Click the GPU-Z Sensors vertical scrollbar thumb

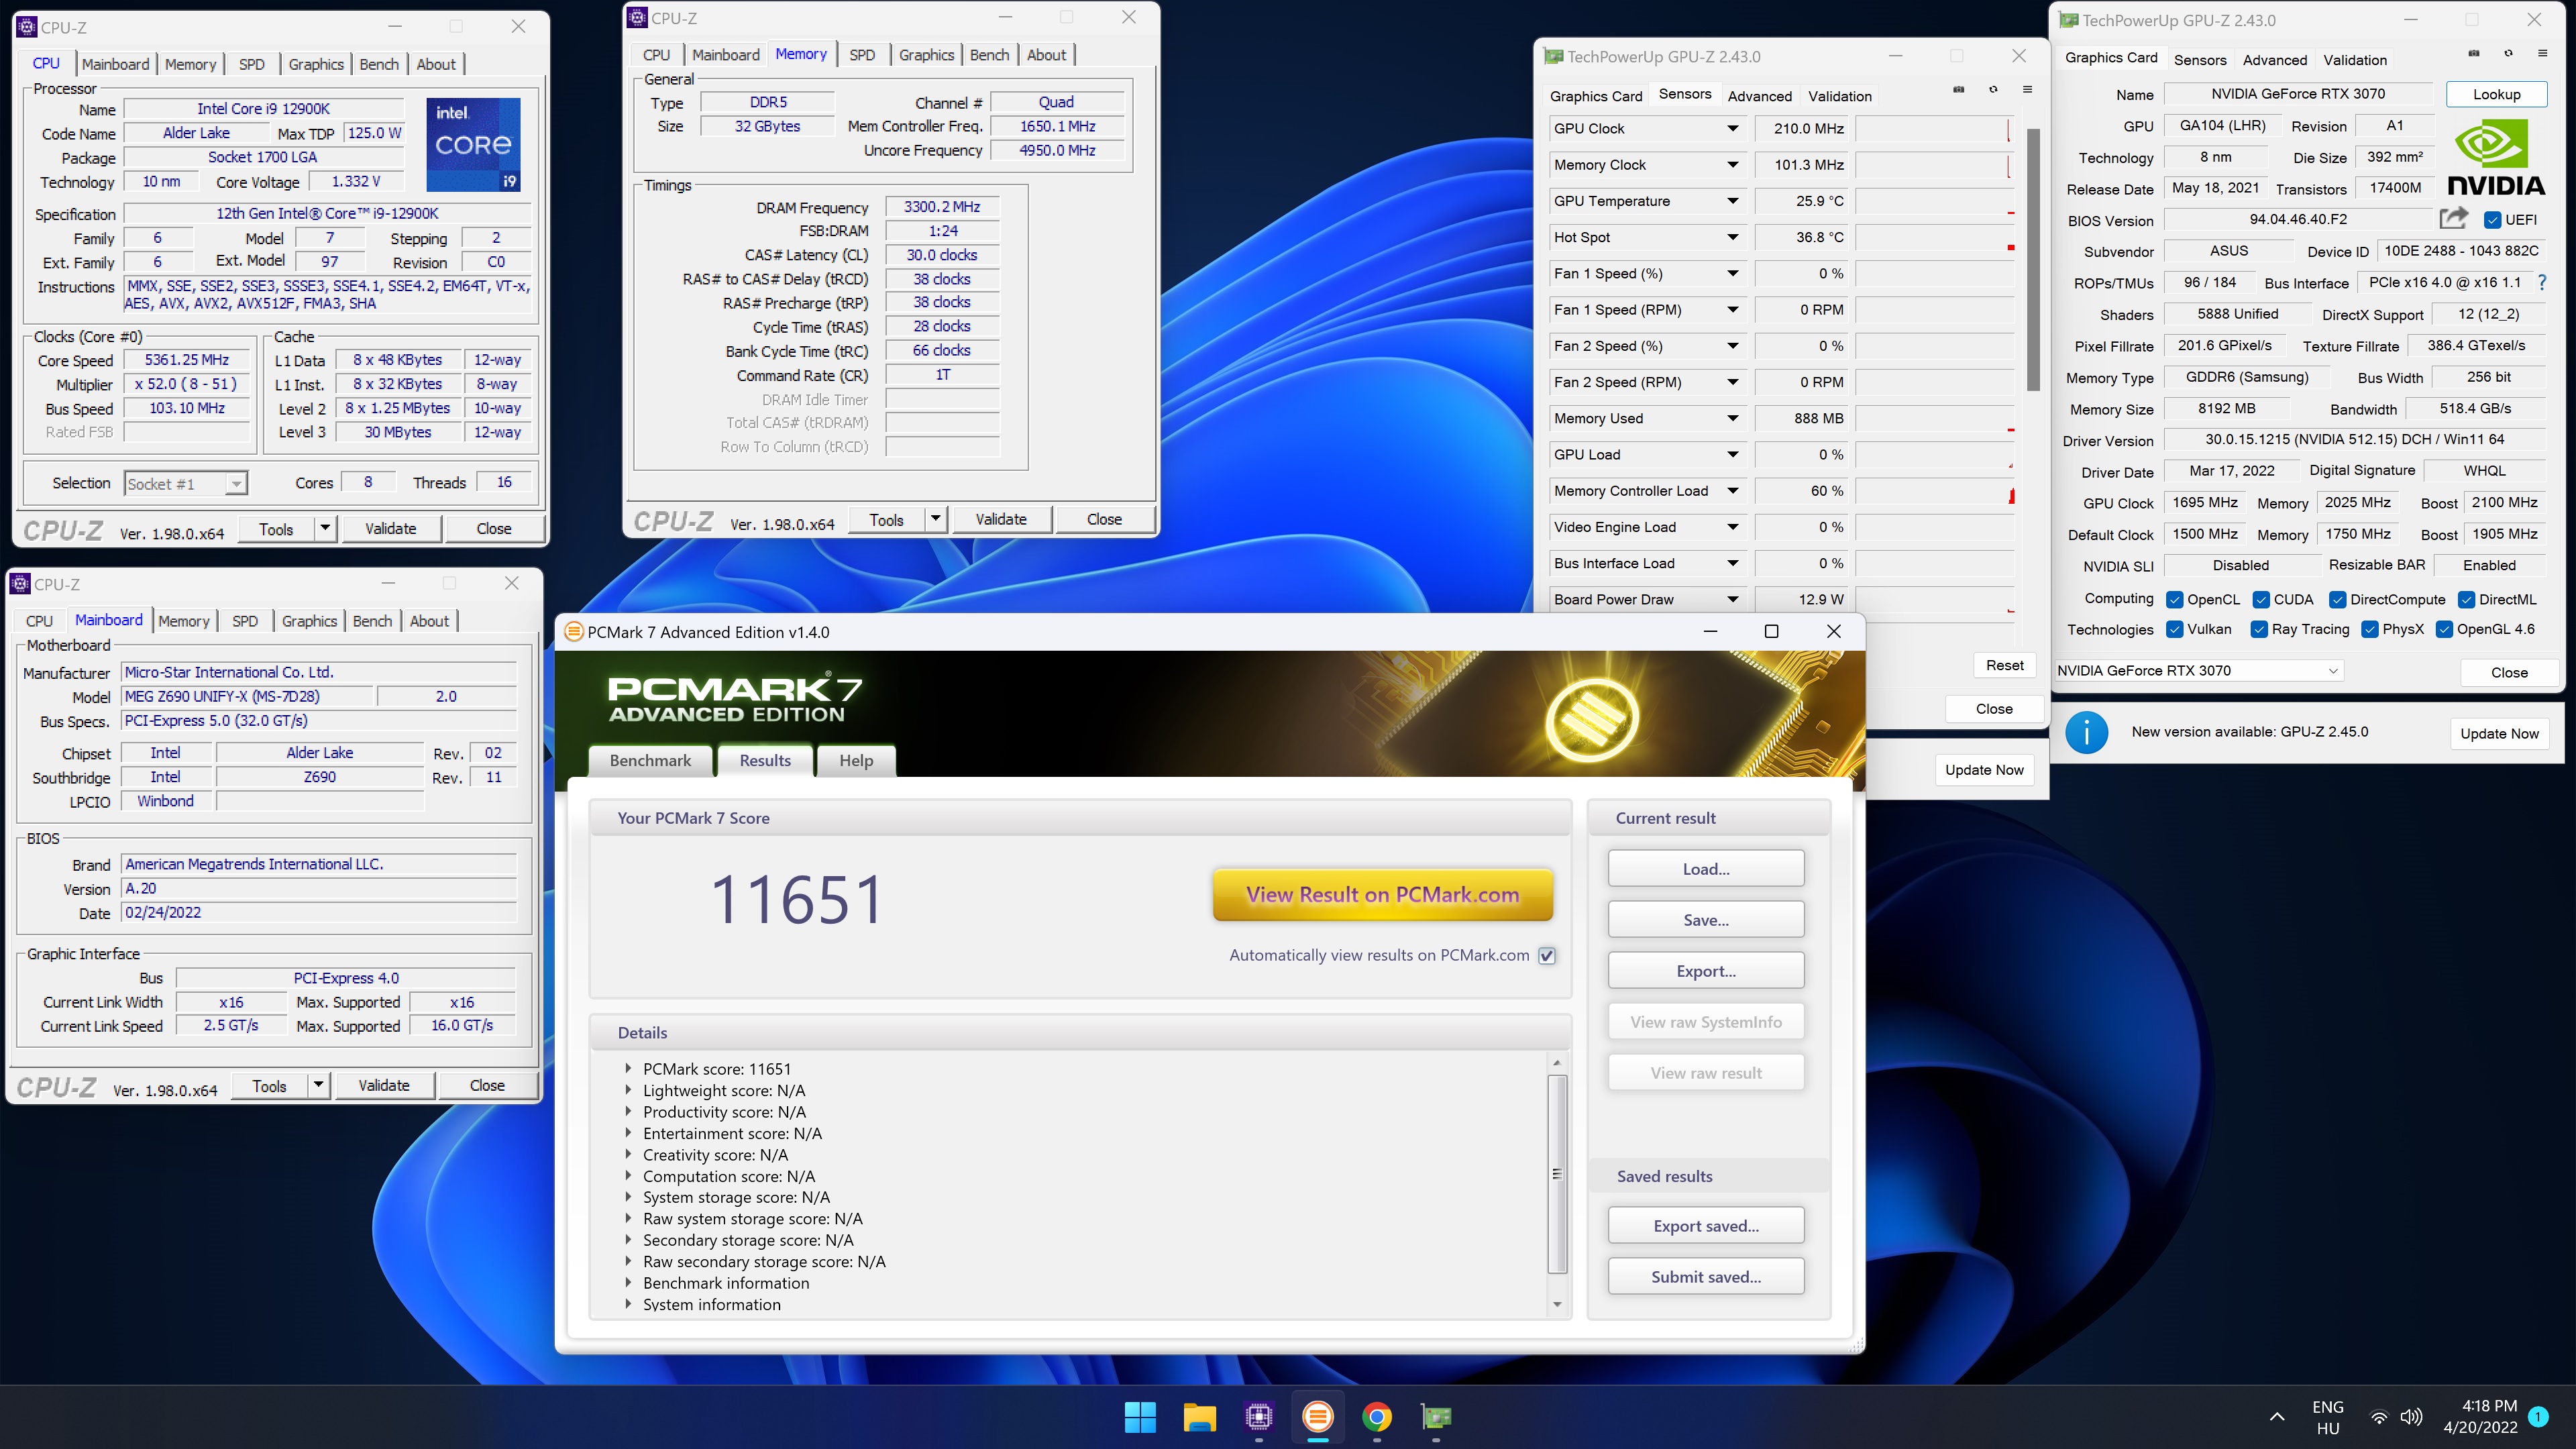coord(2033,260)
